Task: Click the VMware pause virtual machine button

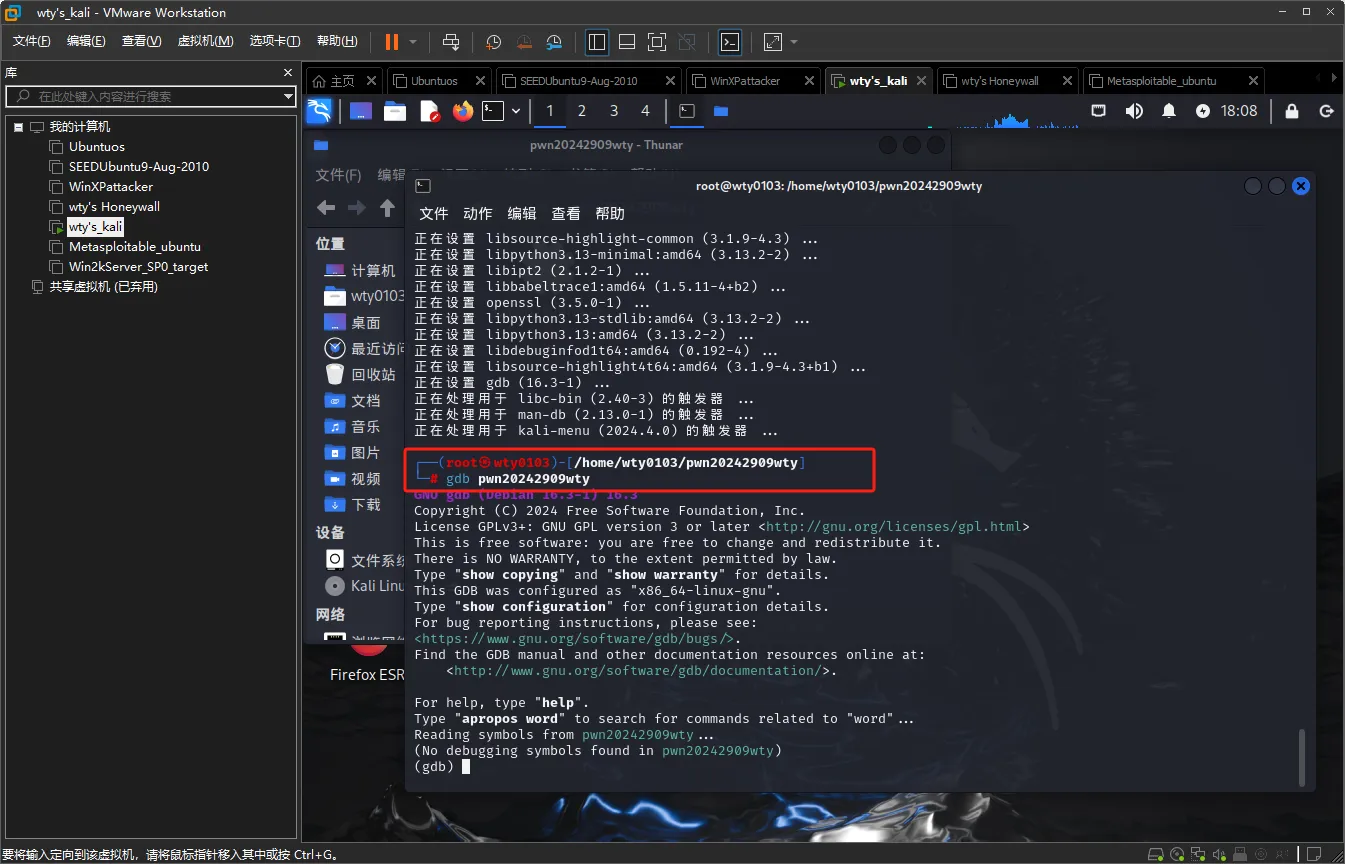Action: point(391,42)
